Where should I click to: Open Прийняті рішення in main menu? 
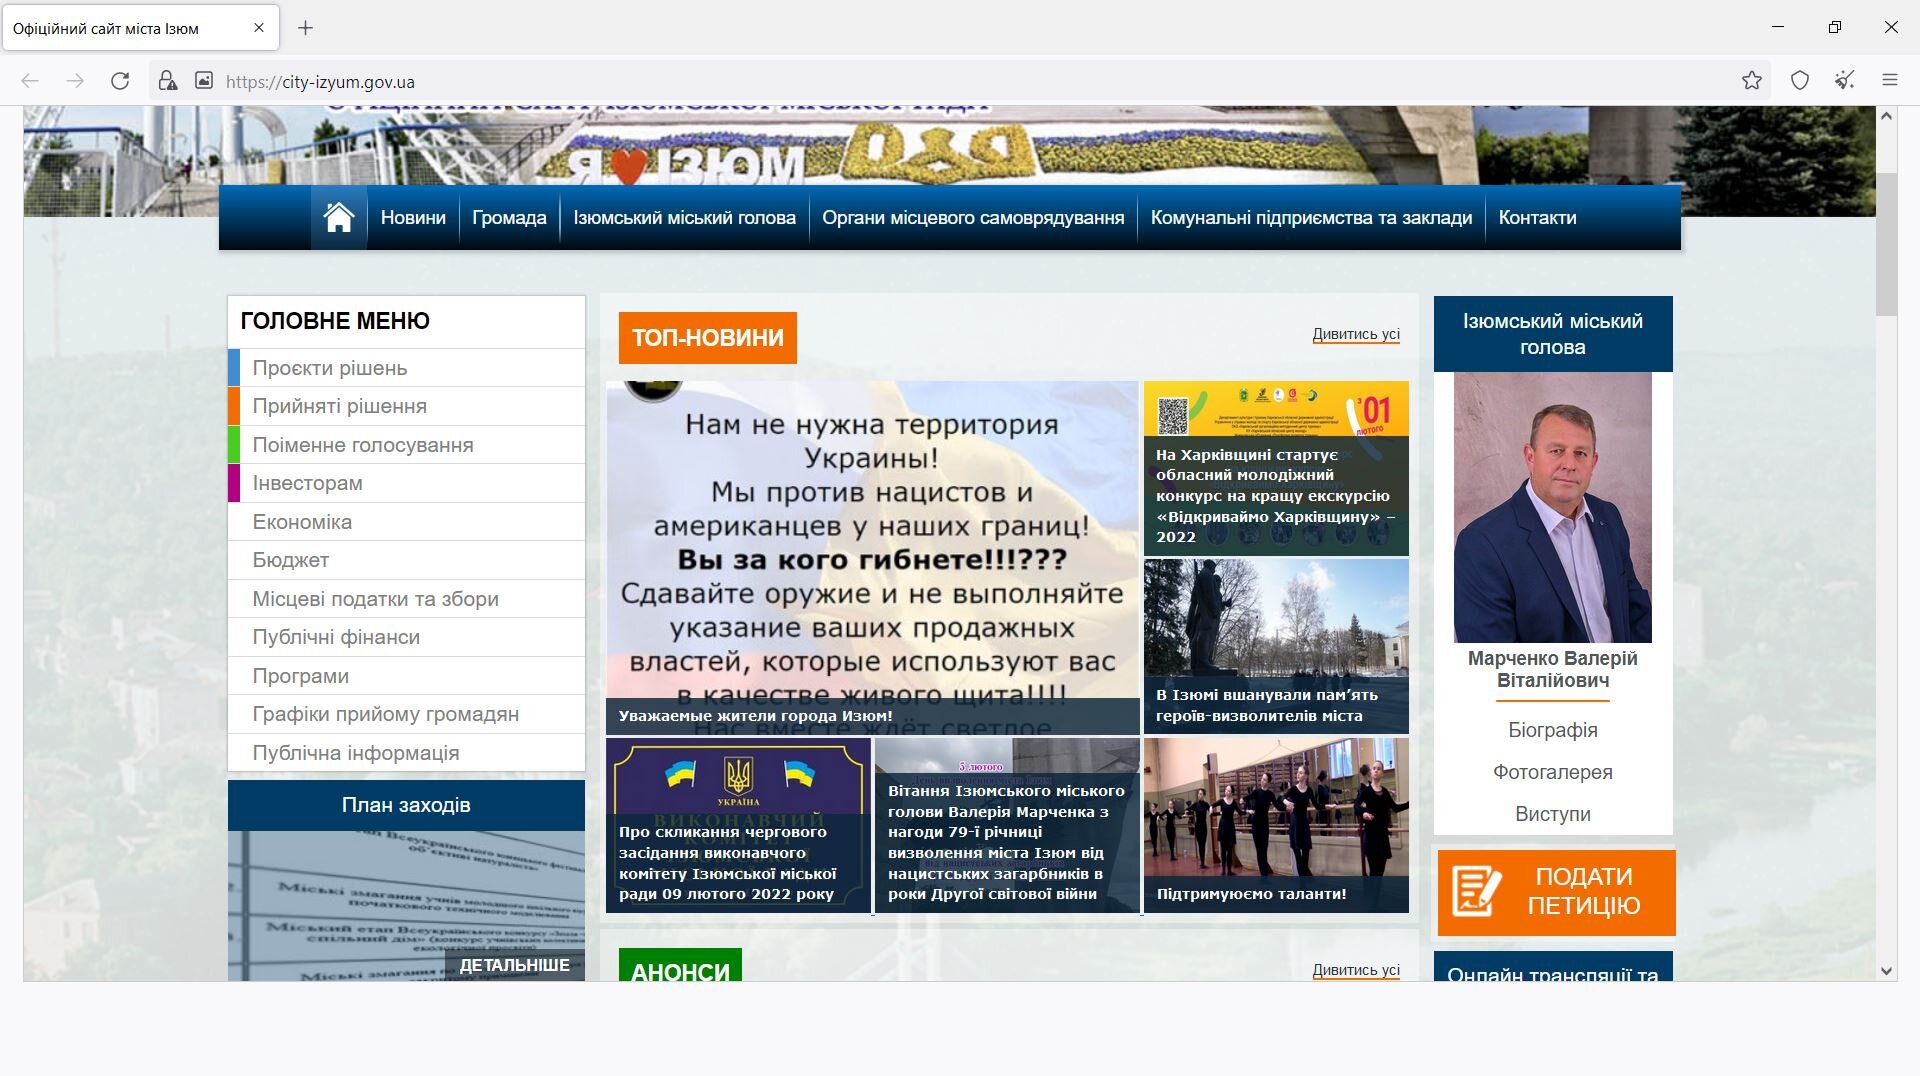406,406
